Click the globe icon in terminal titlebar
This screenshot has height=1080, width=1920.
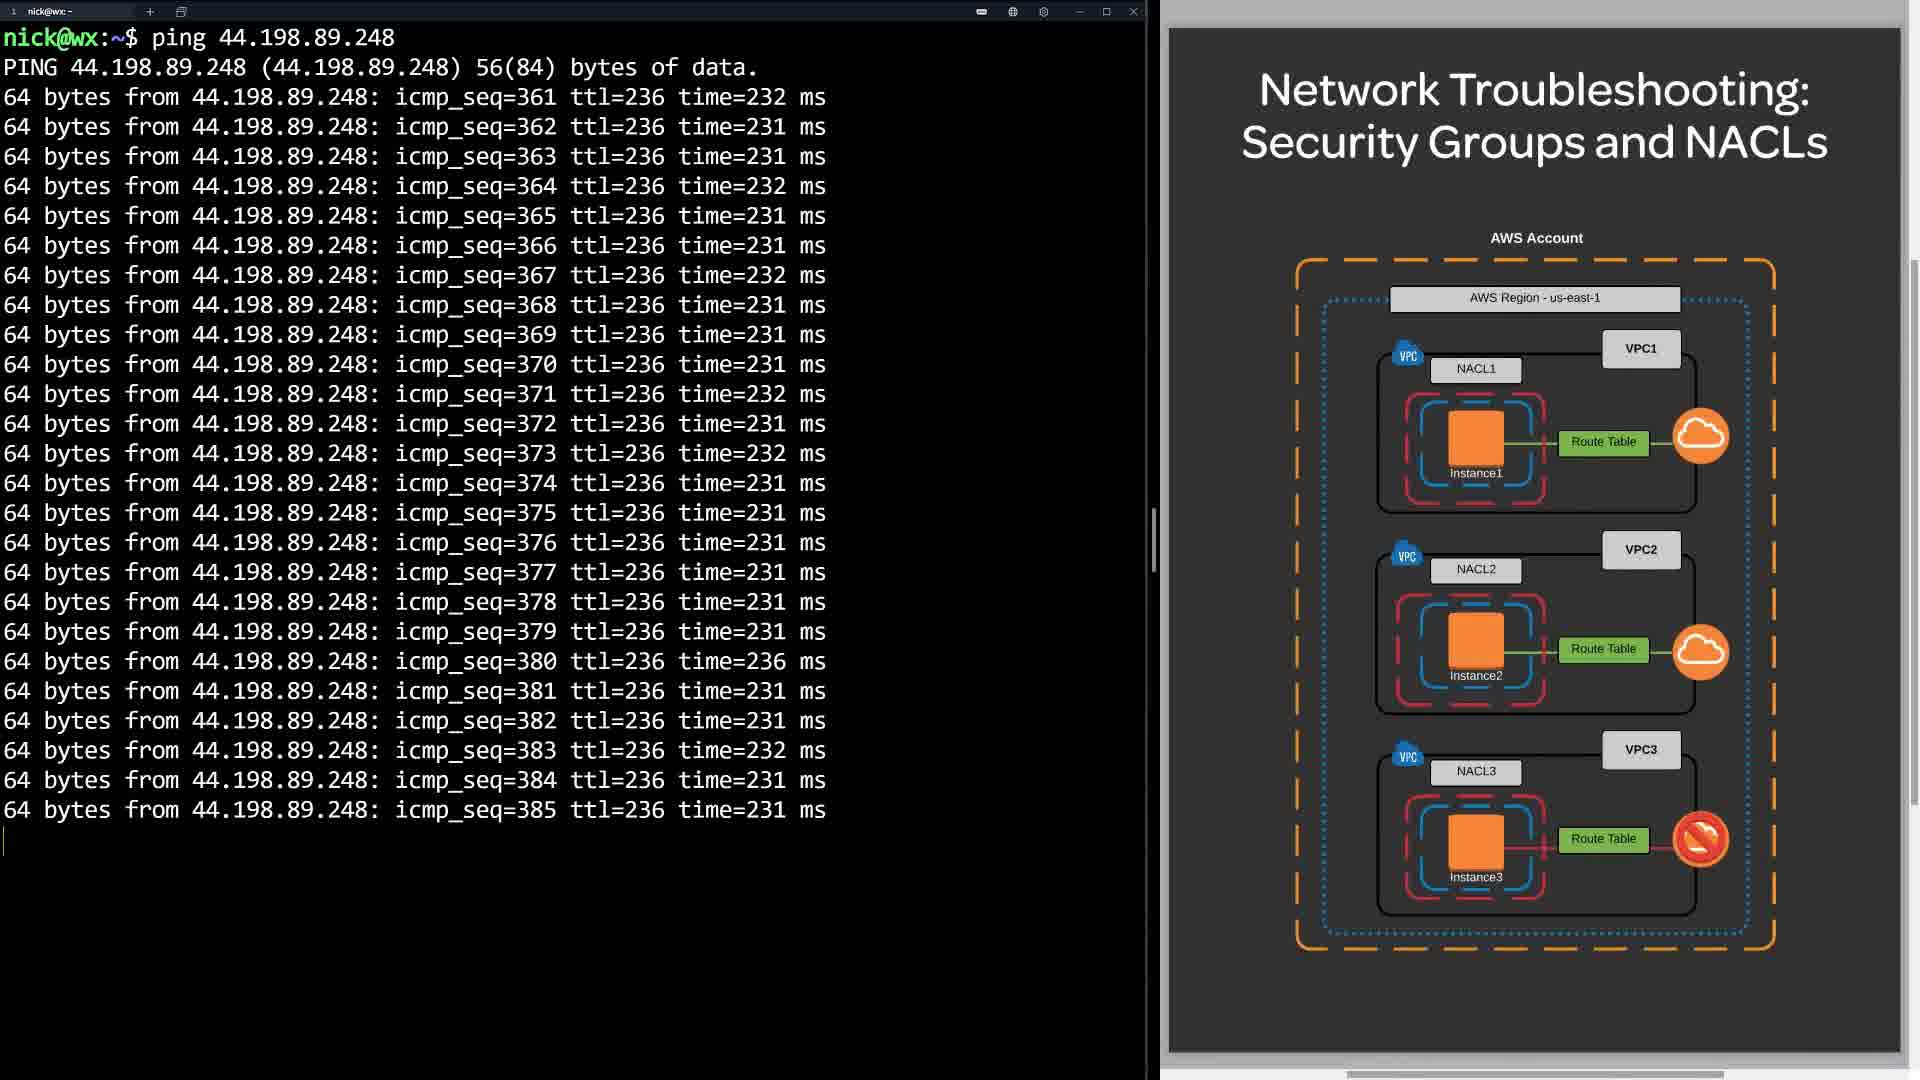[x=1012, y=12]
